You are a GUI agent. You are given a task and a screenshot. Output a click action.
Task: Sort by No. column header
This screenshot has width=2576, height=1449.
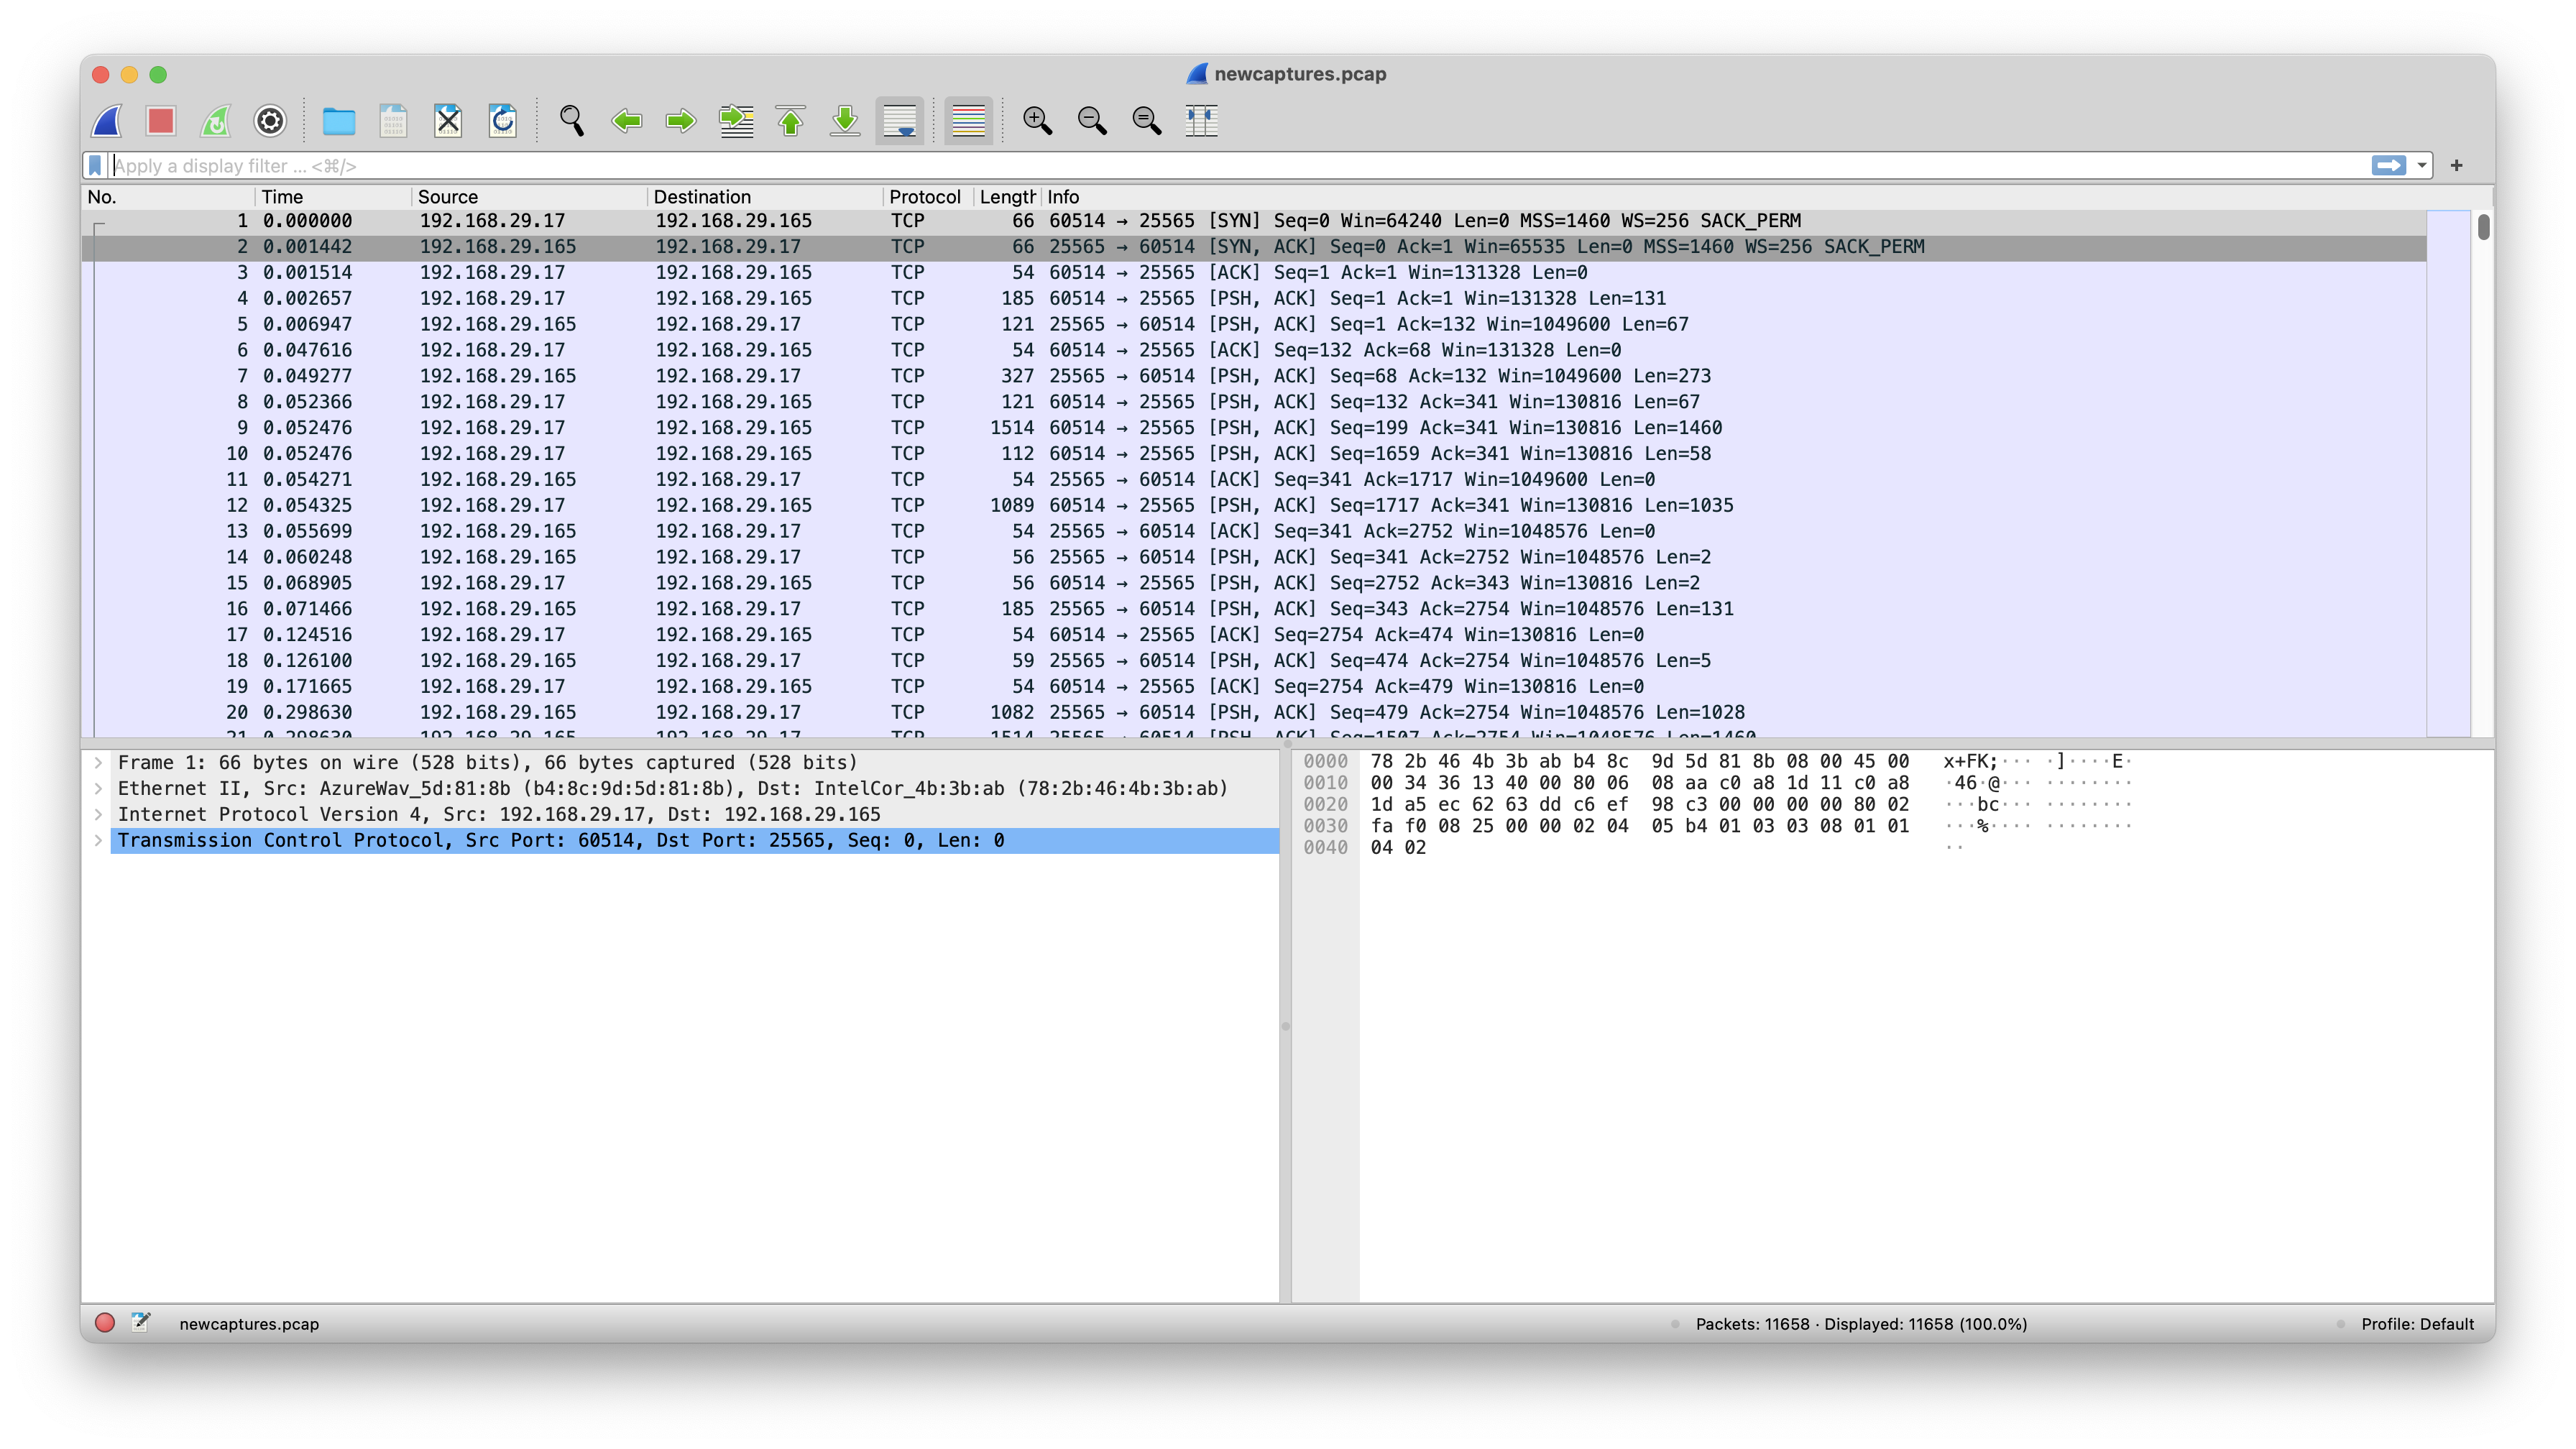pos(168,197)
